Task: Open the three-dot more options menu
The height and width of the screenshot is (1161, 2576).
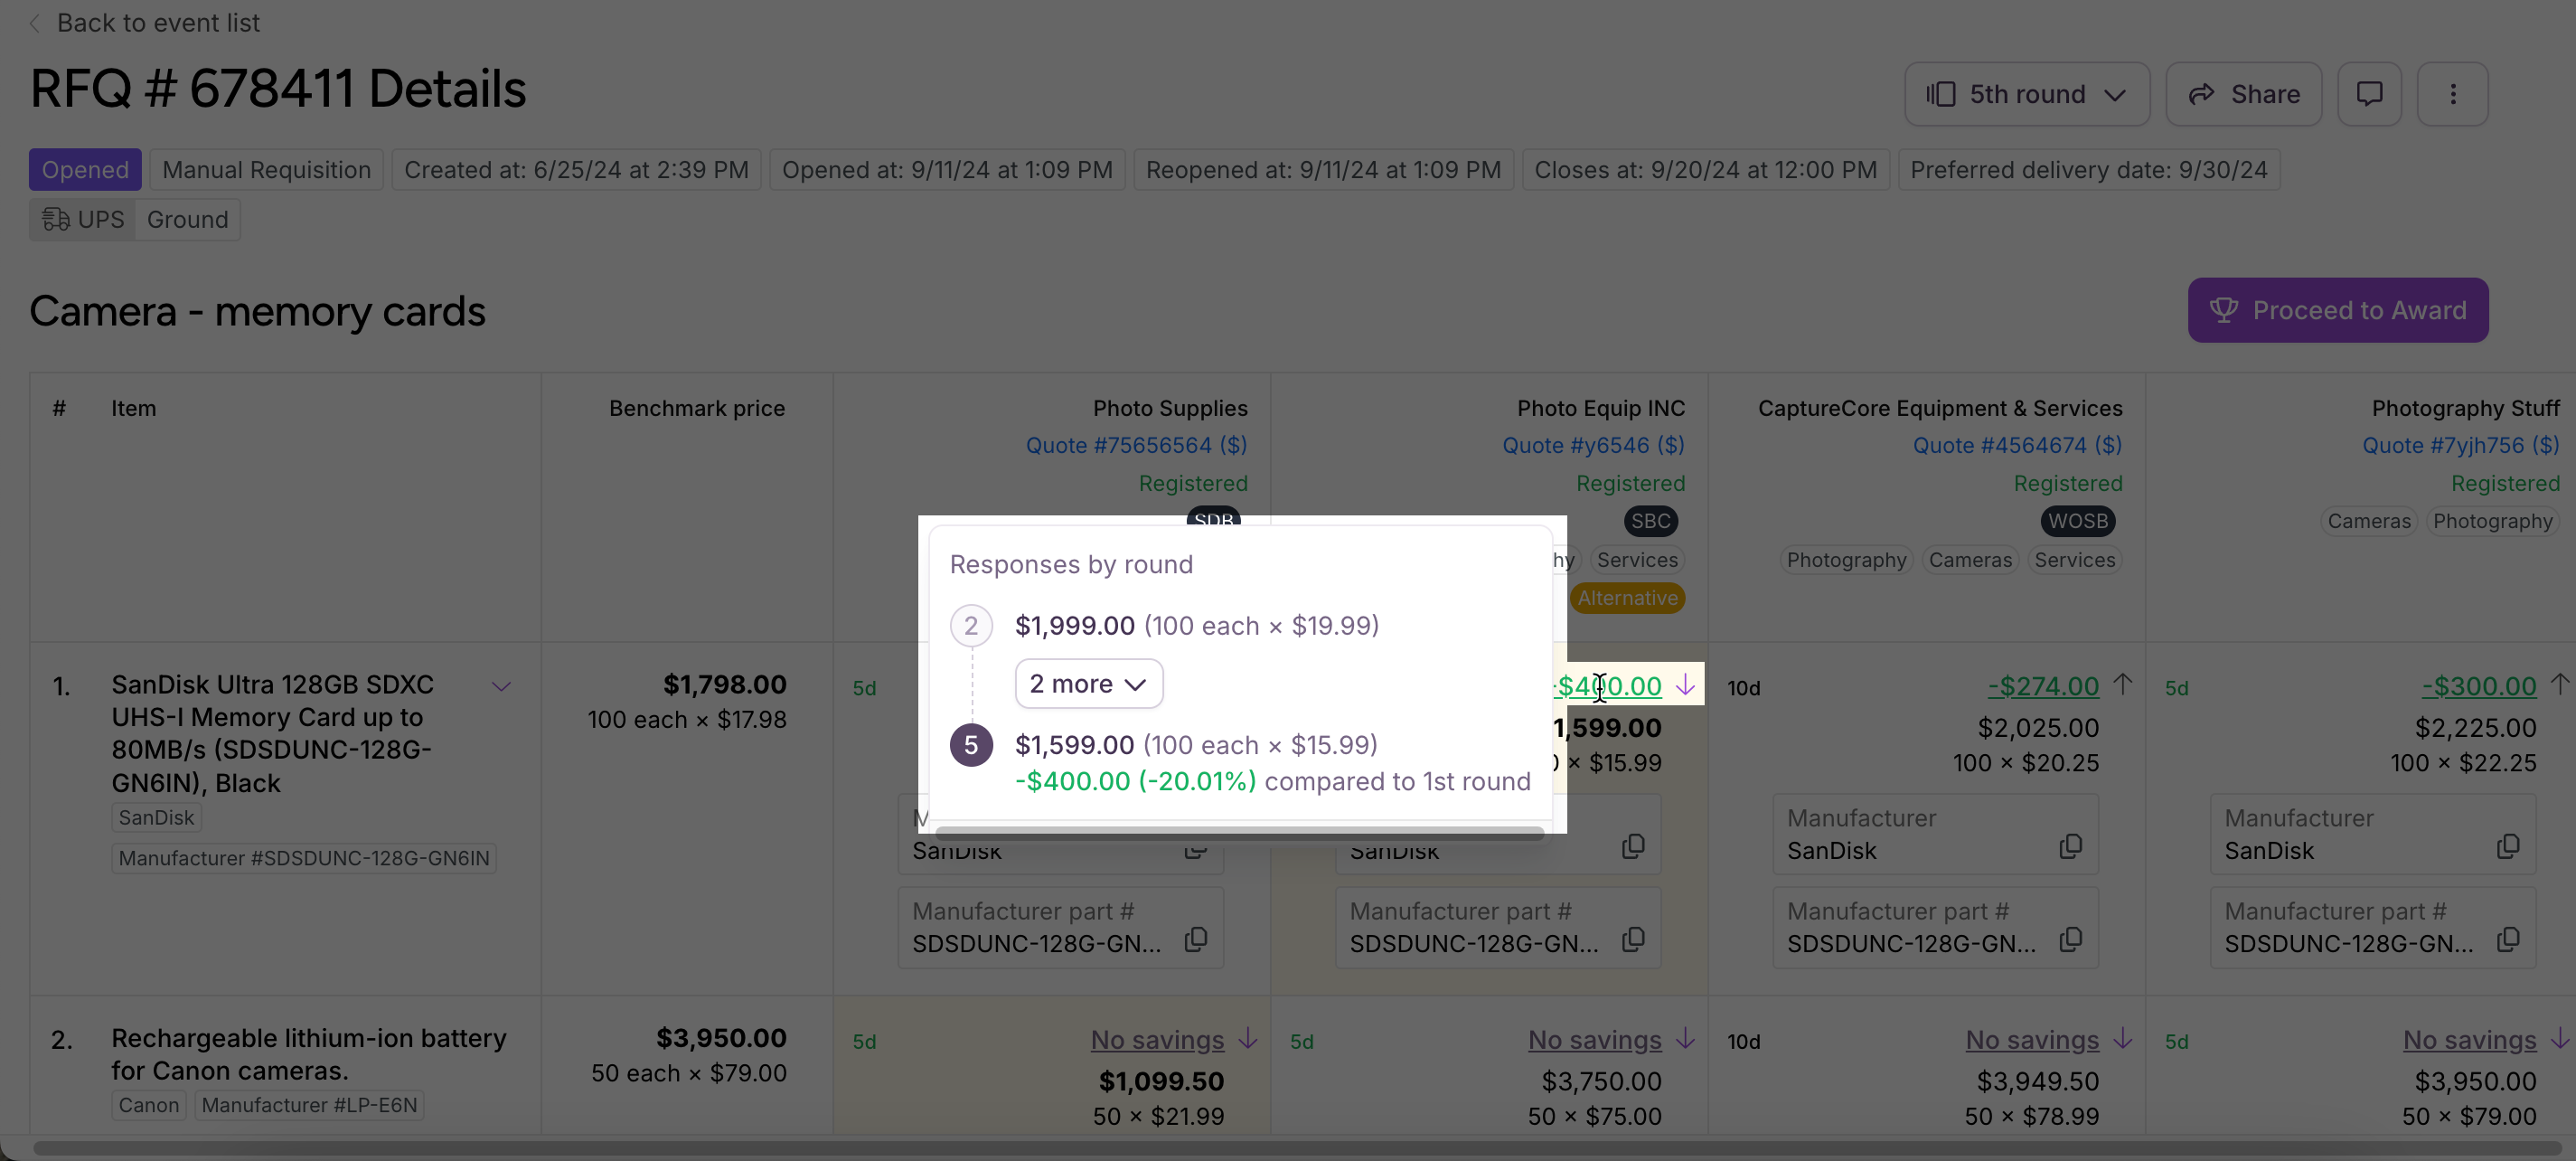Action: (x=2452, y=94)
